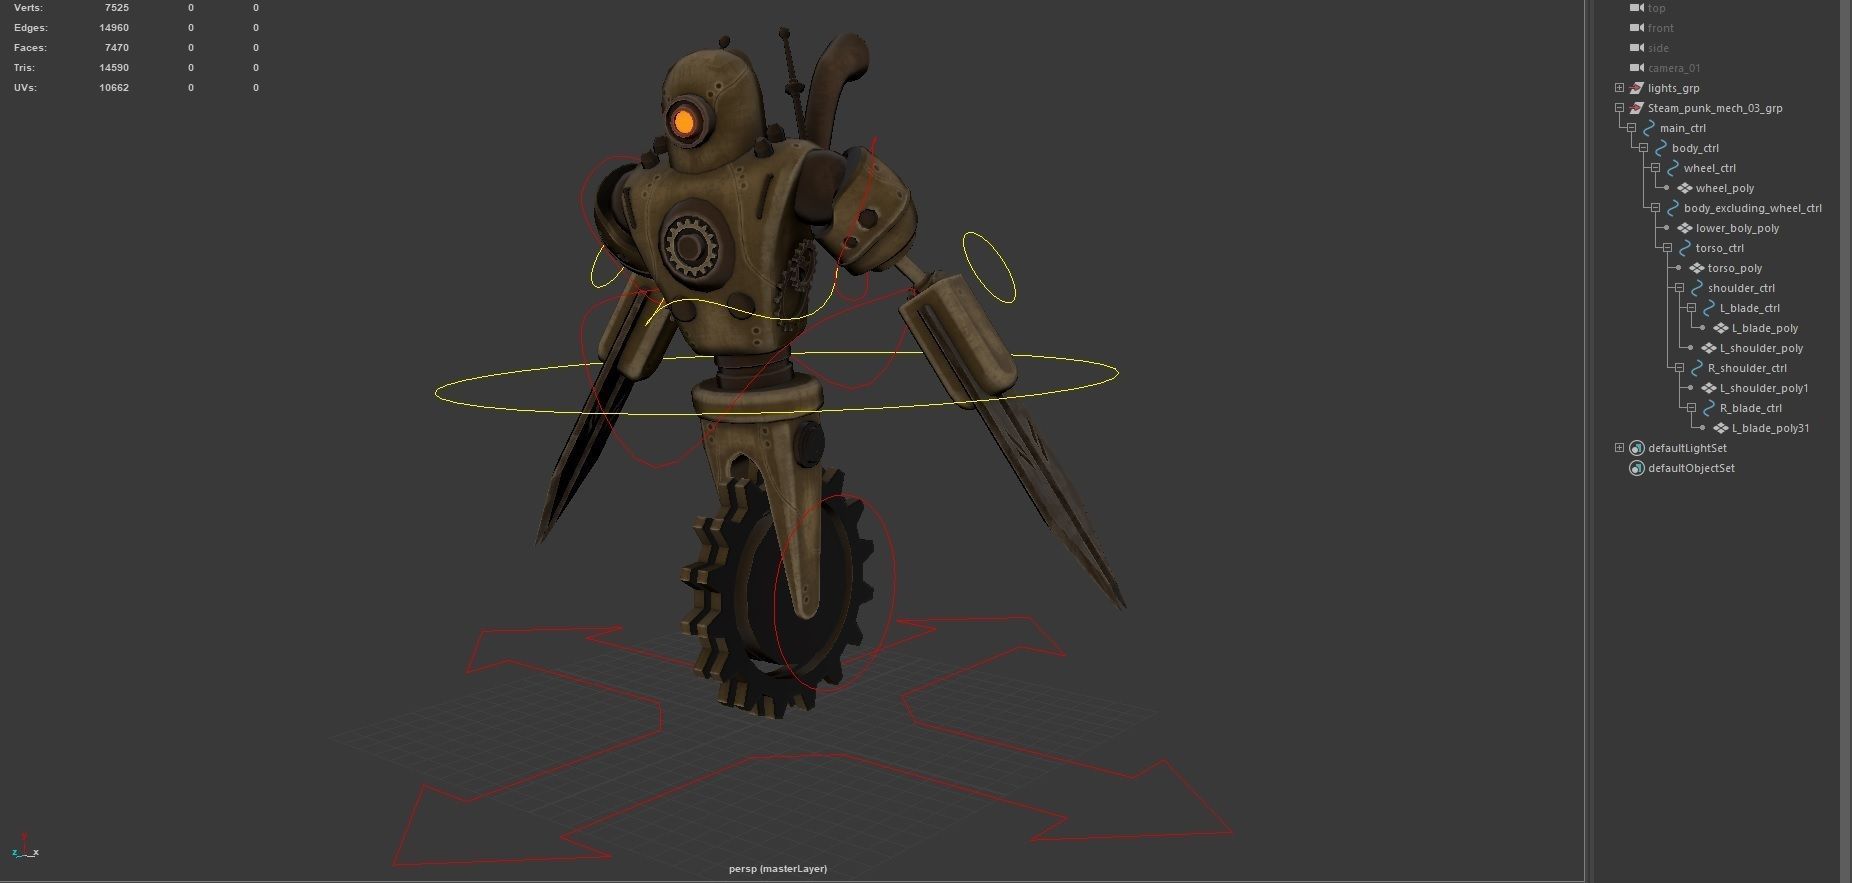The height and width of the screenshot is (883, 1852).
Task: Click the curve icon of main_ctrl
Action: click(1649, 128)
